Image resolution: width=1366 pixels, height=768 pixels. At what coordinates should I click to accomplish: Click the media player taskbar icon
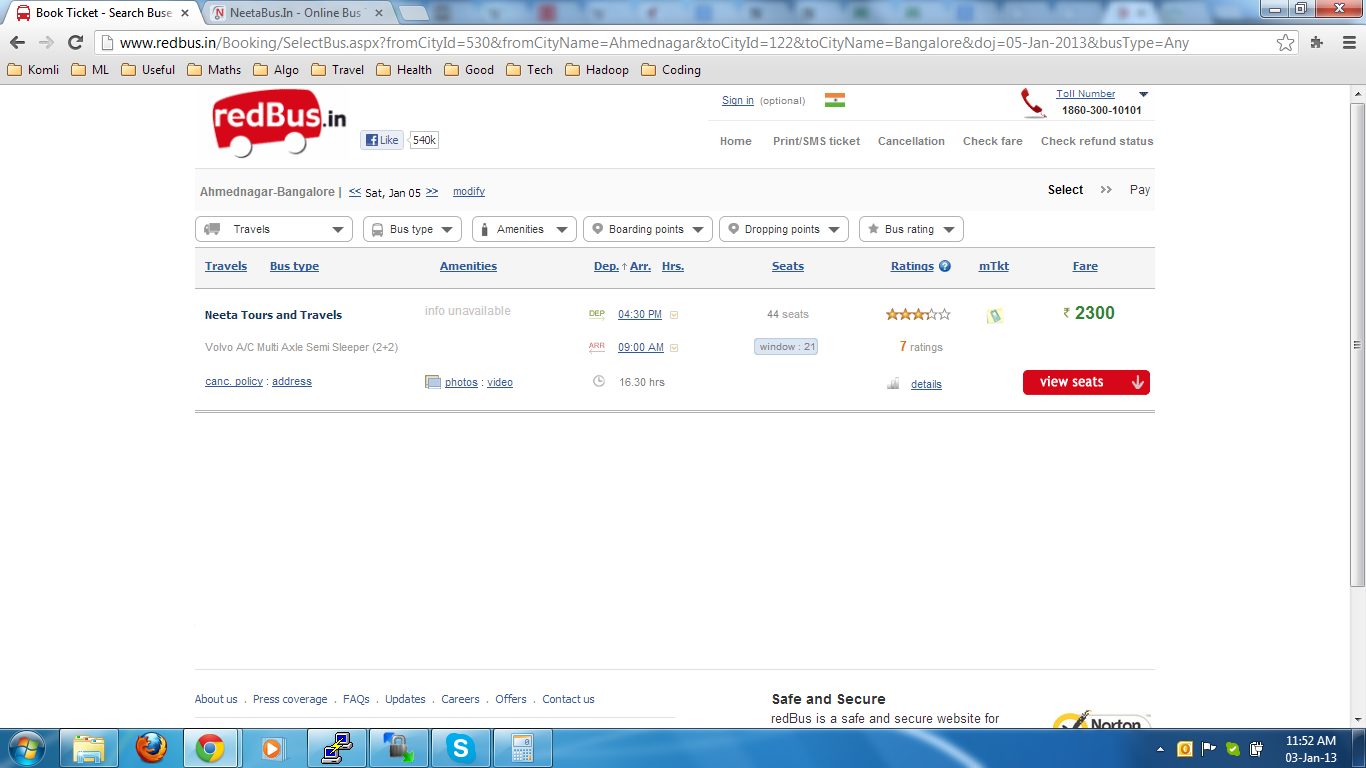pos(271,748)
